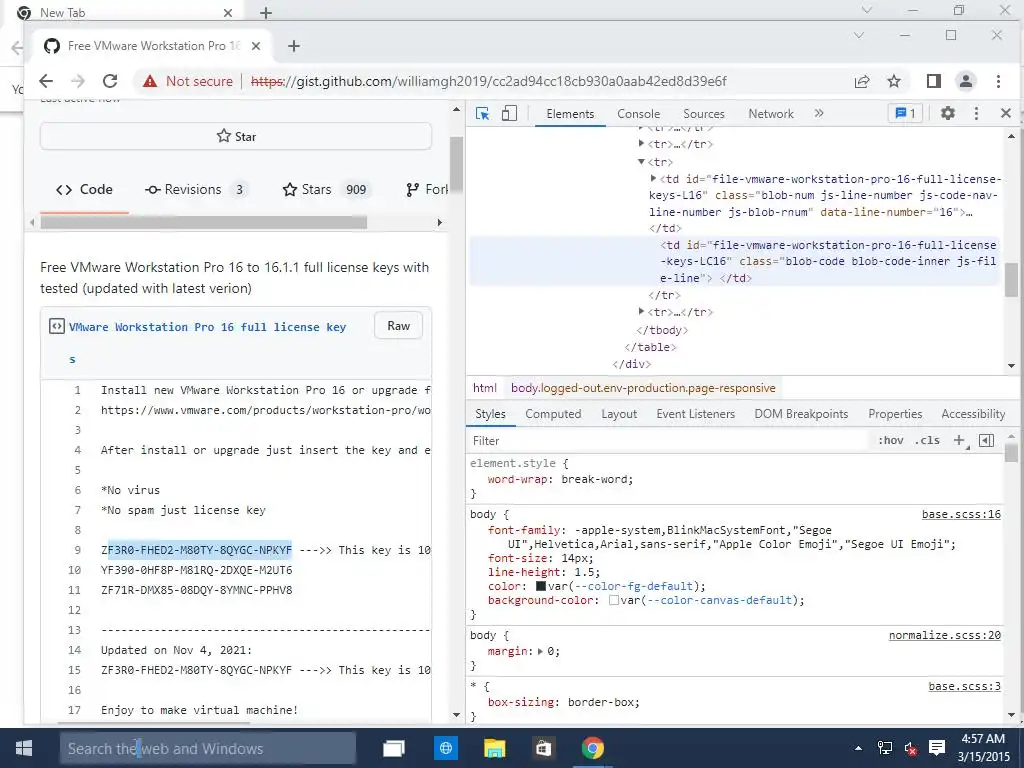
Task: Expand td file-vmware...-keys-L16 node
Action: (653, 178)
